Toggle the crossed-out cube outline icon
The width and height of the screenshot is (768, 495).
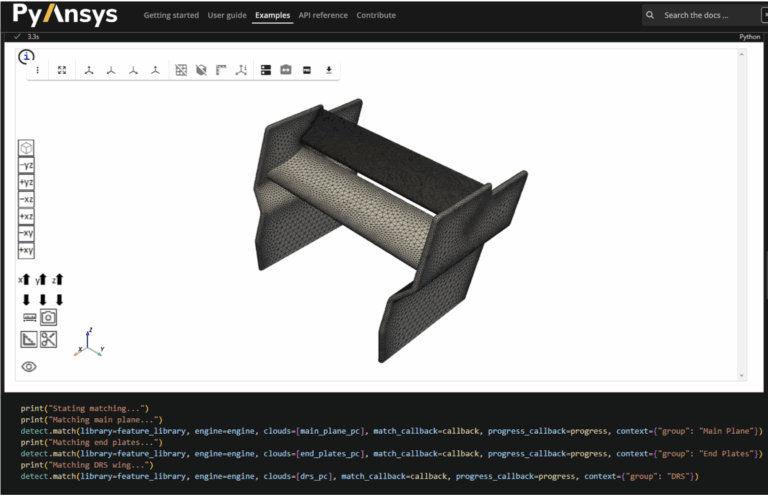coord(201,70)
